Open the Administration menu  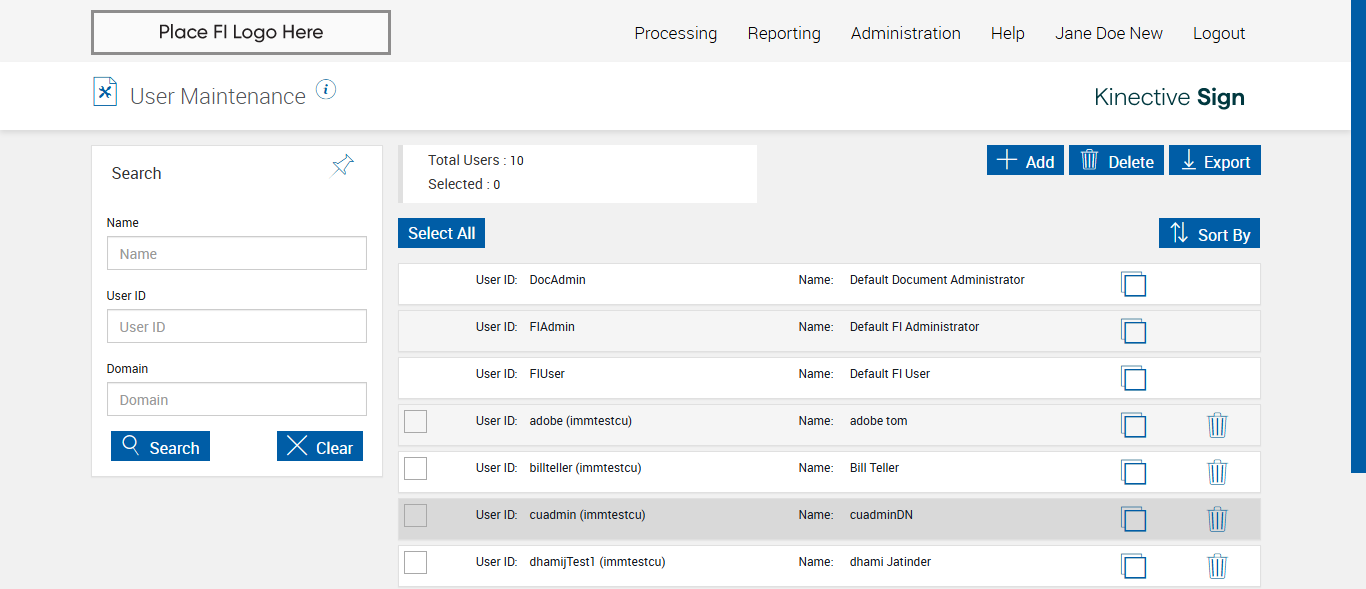tap(905, 33)
